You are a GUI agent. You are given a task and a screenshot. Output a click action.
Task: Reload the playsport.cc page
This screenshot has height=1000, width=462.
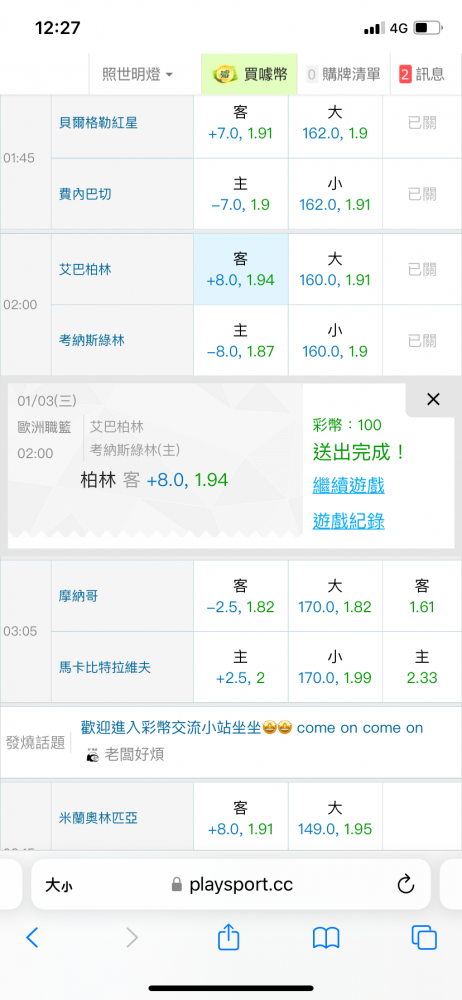click(406, 884)
